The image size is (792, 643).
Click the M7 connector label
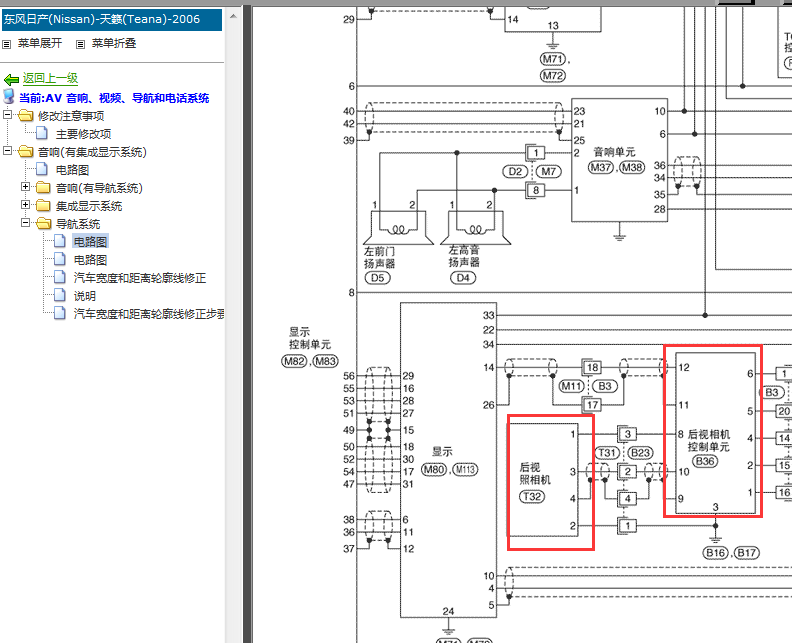coord(549,171)
